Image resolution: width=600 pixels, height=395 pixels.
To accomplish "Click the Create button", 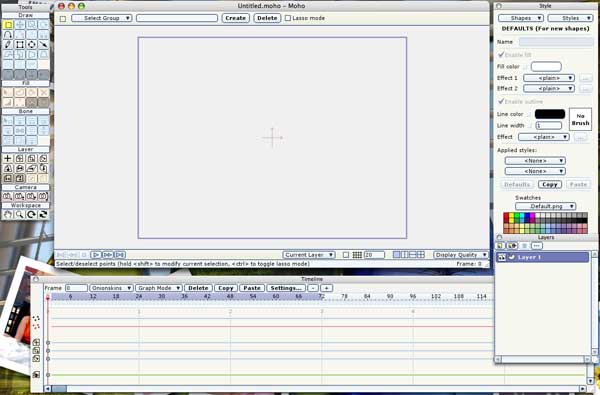I will point(235,18).
